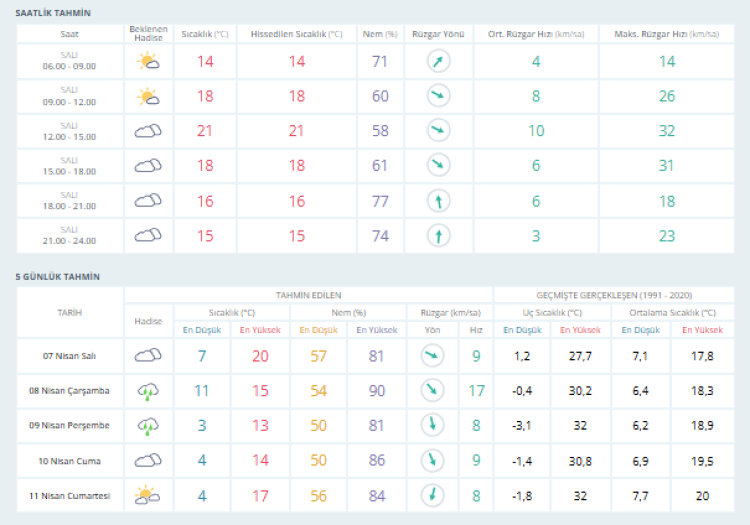Click the wind direction arrow for 06.00 - 09.00

pos(438,62)
